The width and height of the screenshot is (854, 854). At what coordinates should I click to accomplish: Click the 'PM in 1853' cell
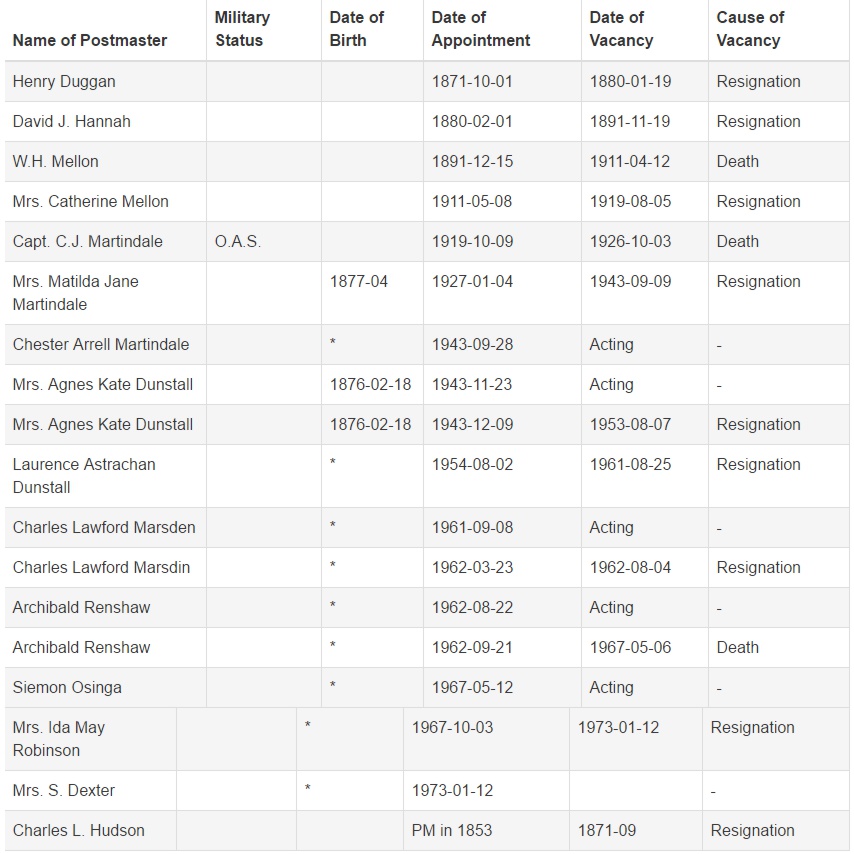[452, 831]
